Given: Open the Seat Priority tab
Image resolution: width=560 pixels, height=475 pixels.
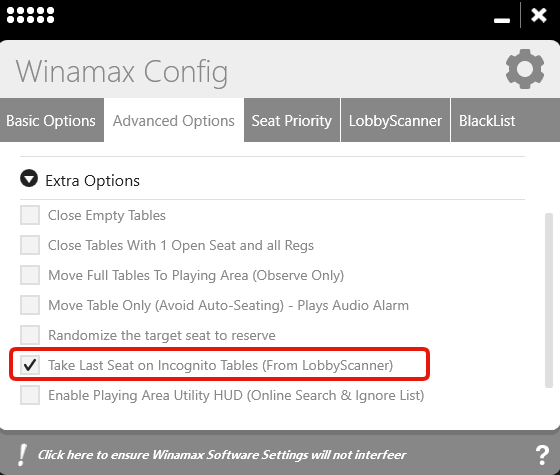Looking at the screenshot, I should point(292,120).
